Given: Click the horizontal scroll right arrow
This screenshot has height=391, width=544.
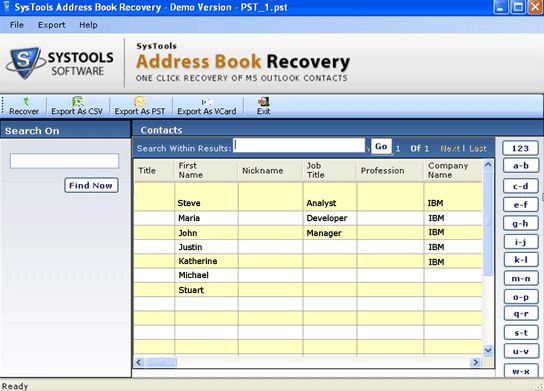Looking at the screenshot, I should [x=475, y=363].
